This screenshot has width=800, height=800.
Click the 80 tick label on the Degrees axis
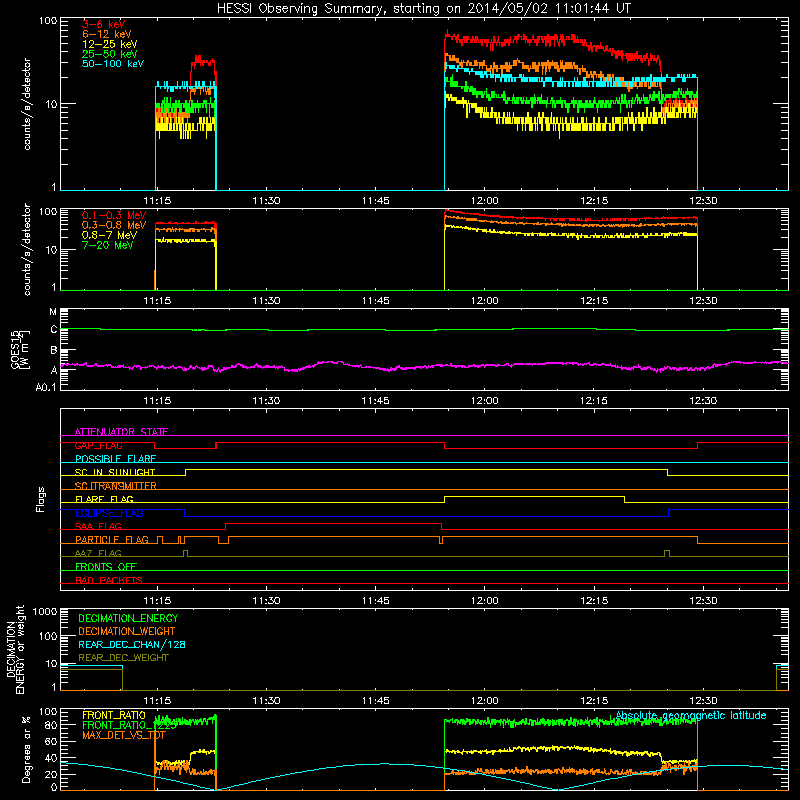coord(51,725)
